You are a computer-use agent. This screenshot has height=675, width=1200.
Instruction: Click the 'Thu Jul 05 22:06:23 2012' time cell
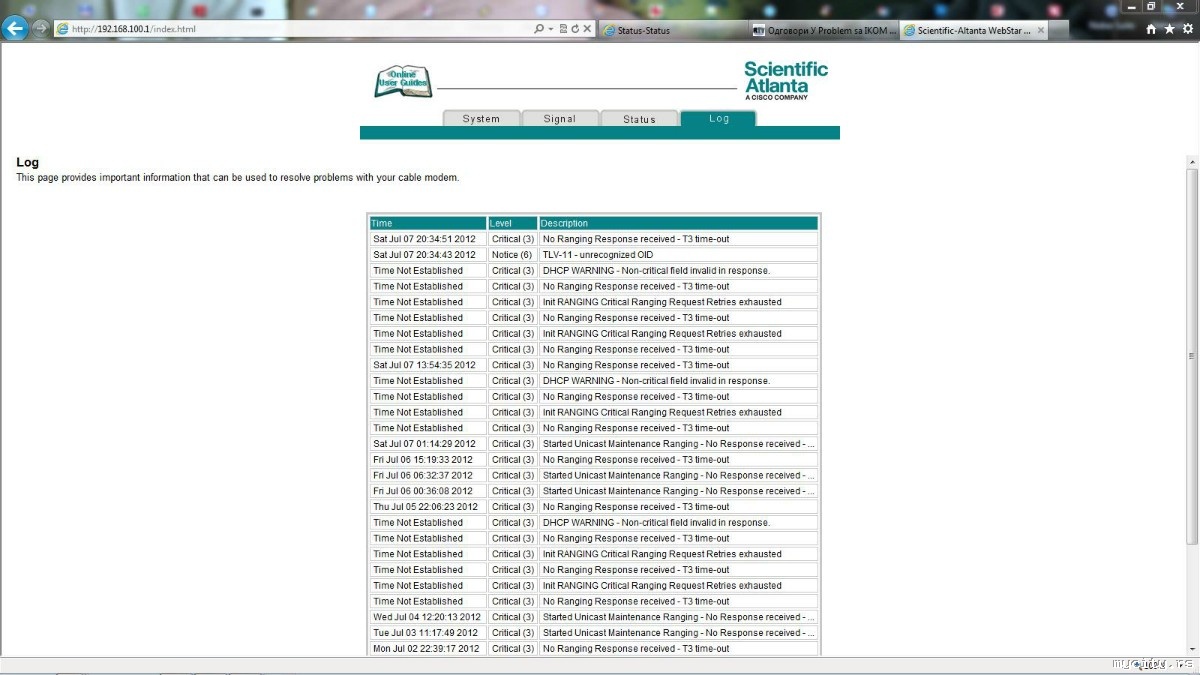coord(428,507)
